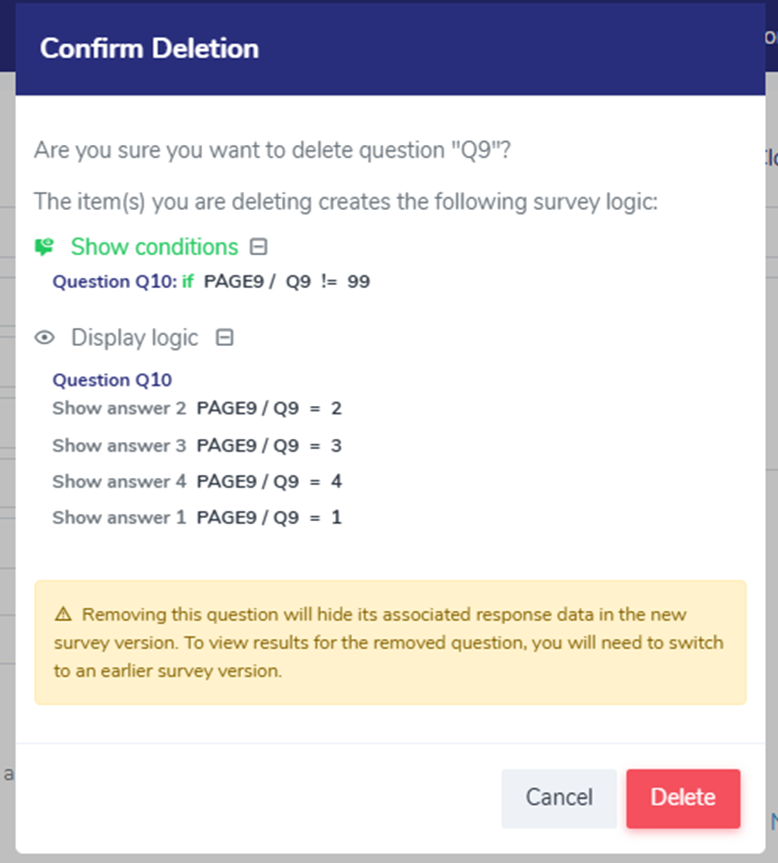Image resolution: width=778 pixels, height=863 pixels.
Task: Collapse the Show conditions section
Action: pos(259,247)
